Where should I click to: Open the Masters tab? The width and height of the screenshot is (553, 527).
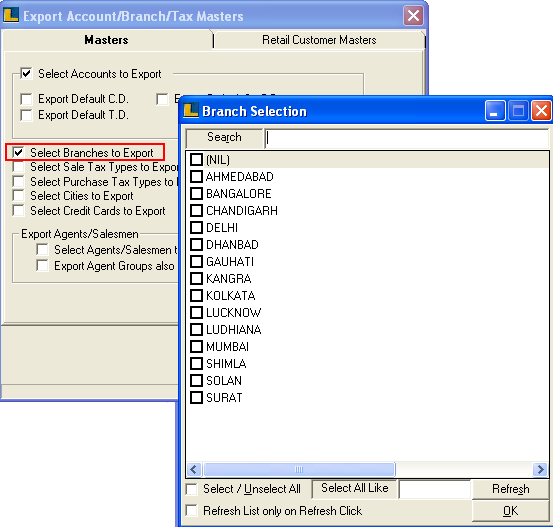107,40
